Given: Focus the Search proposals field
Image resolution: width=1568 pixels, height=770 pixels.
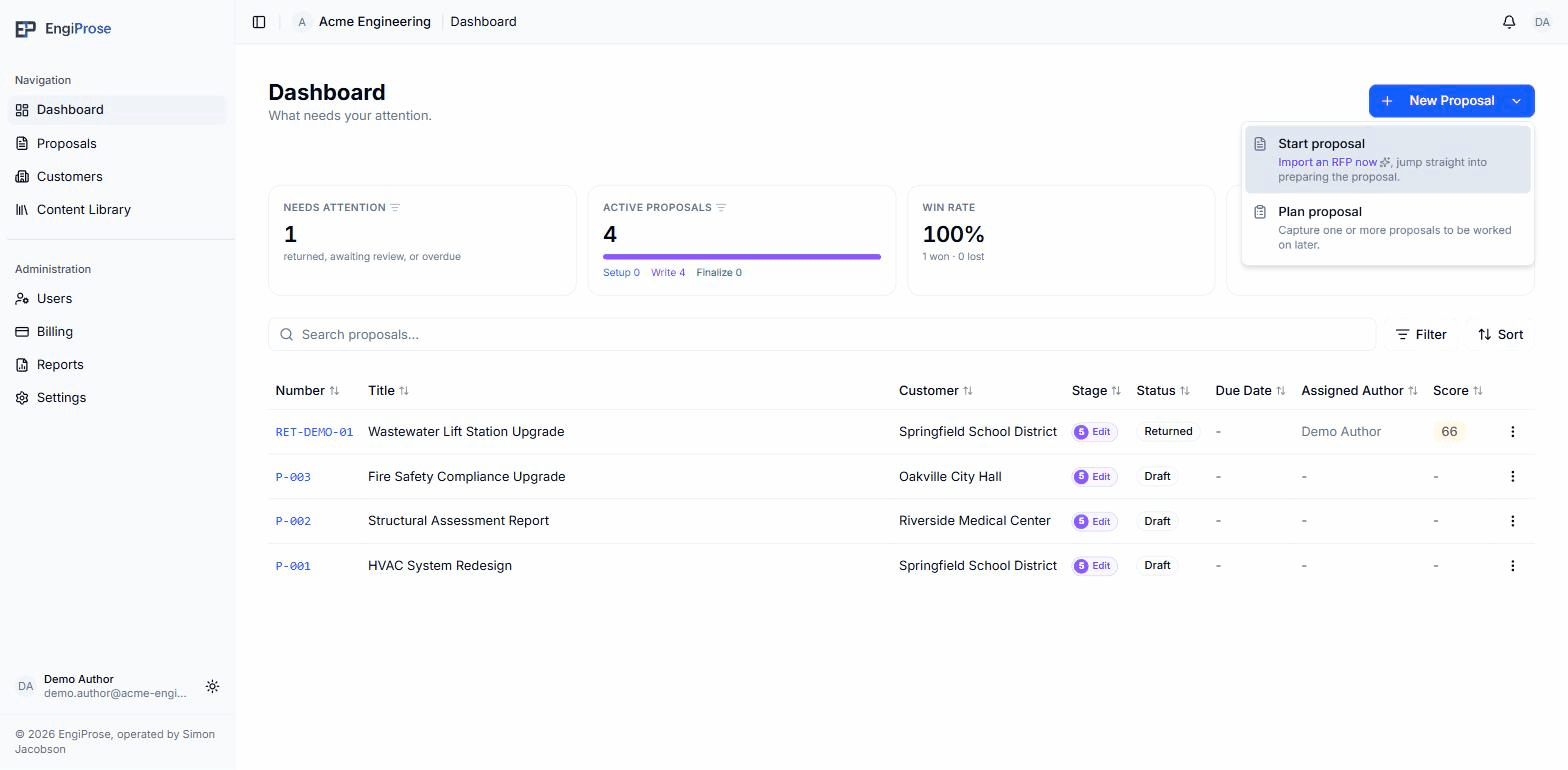Looking at the screenshot, I should click(x=822, y=335).
